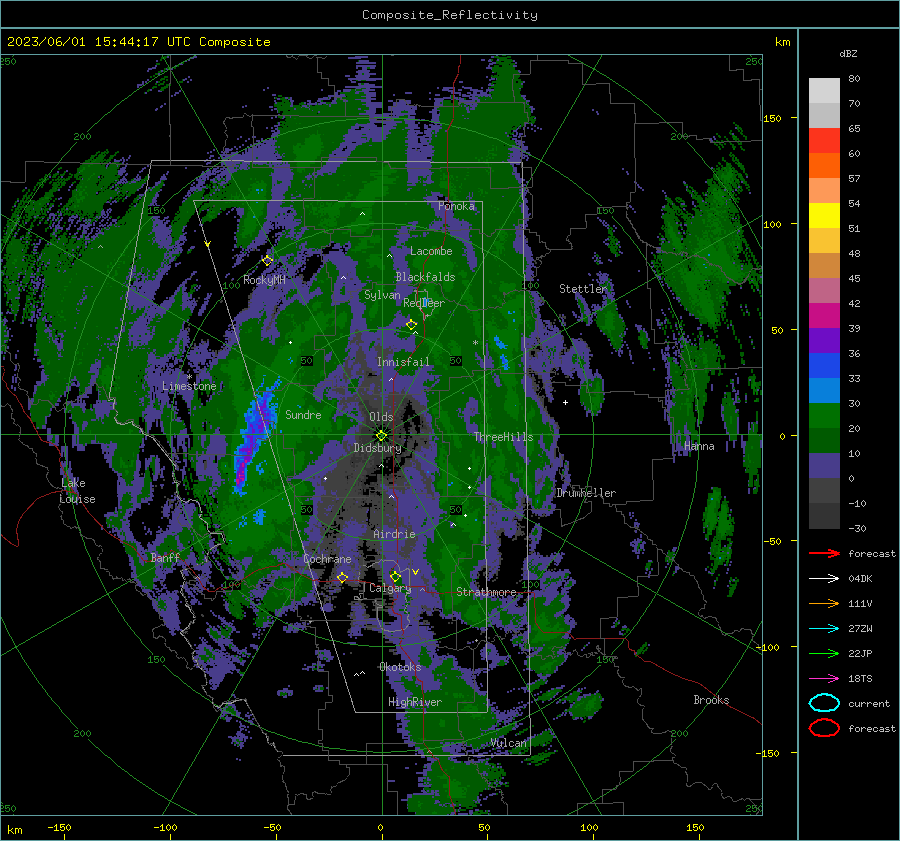Click the blue-magenta storm cell west of Sundre
The height and width of the screenshot is (841, 900).
(255, 433)
